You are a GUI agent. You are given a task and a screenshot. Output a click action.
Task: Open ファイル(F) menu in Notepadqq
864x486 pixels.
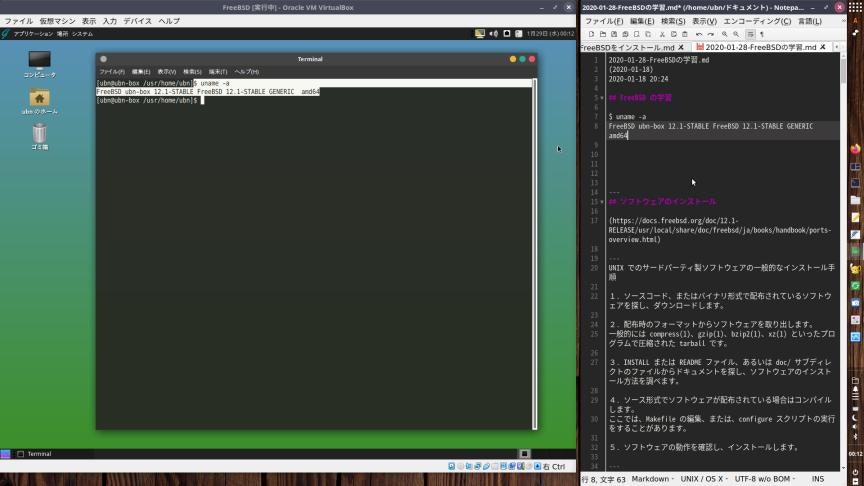604,21
